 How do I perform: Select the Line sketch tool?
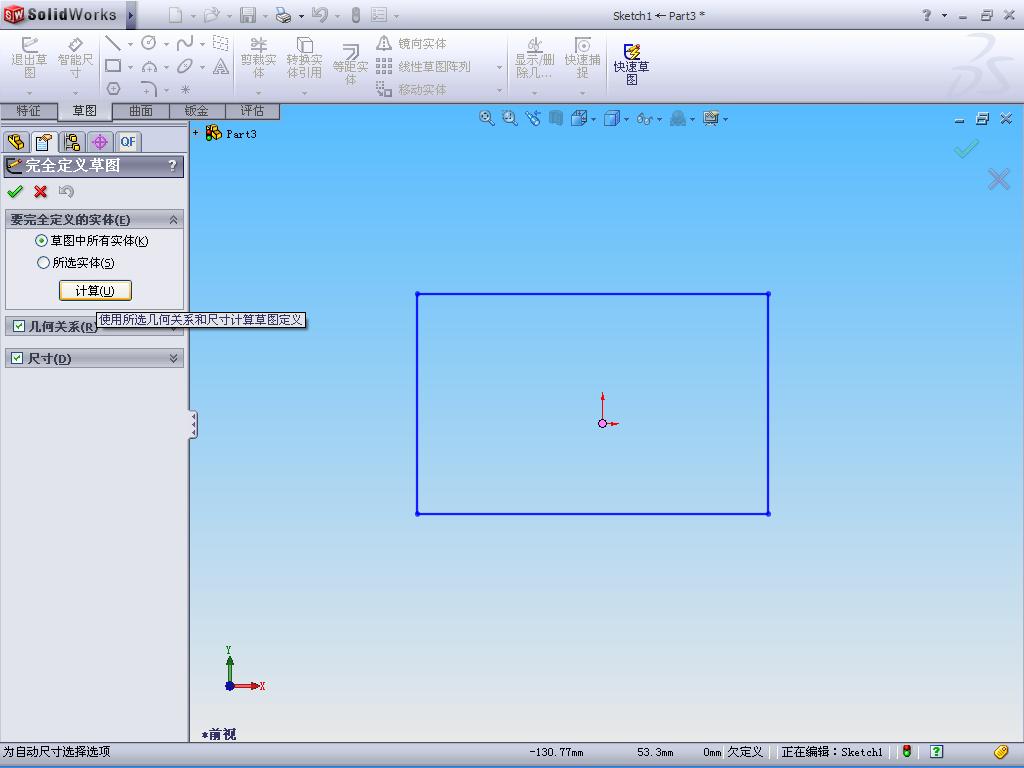click(113, 43)
